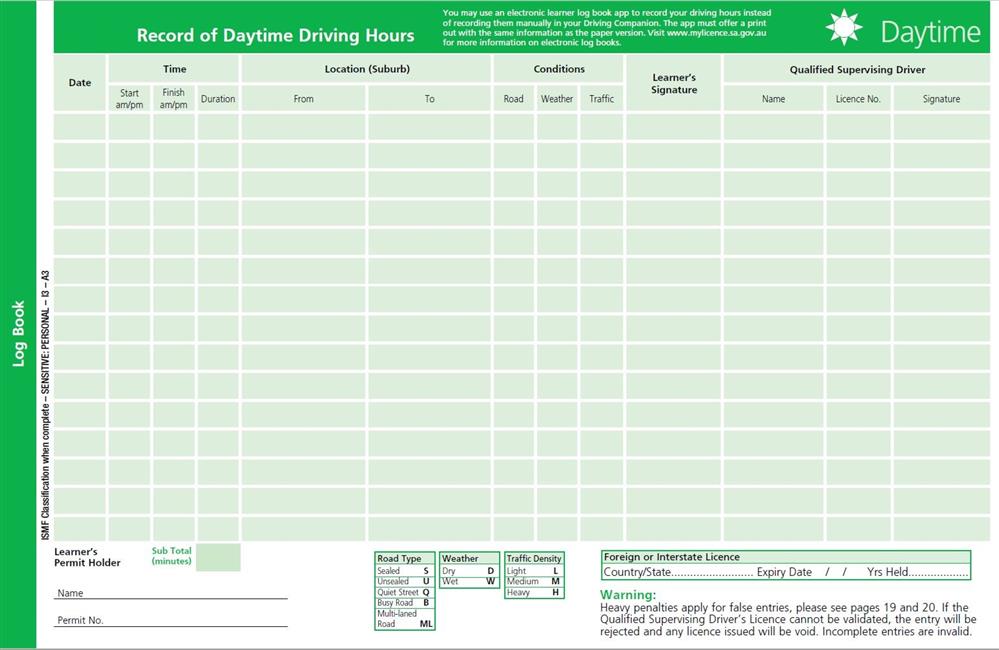Click the Licence No. column header
999x650 pixels.
[858, 99]
